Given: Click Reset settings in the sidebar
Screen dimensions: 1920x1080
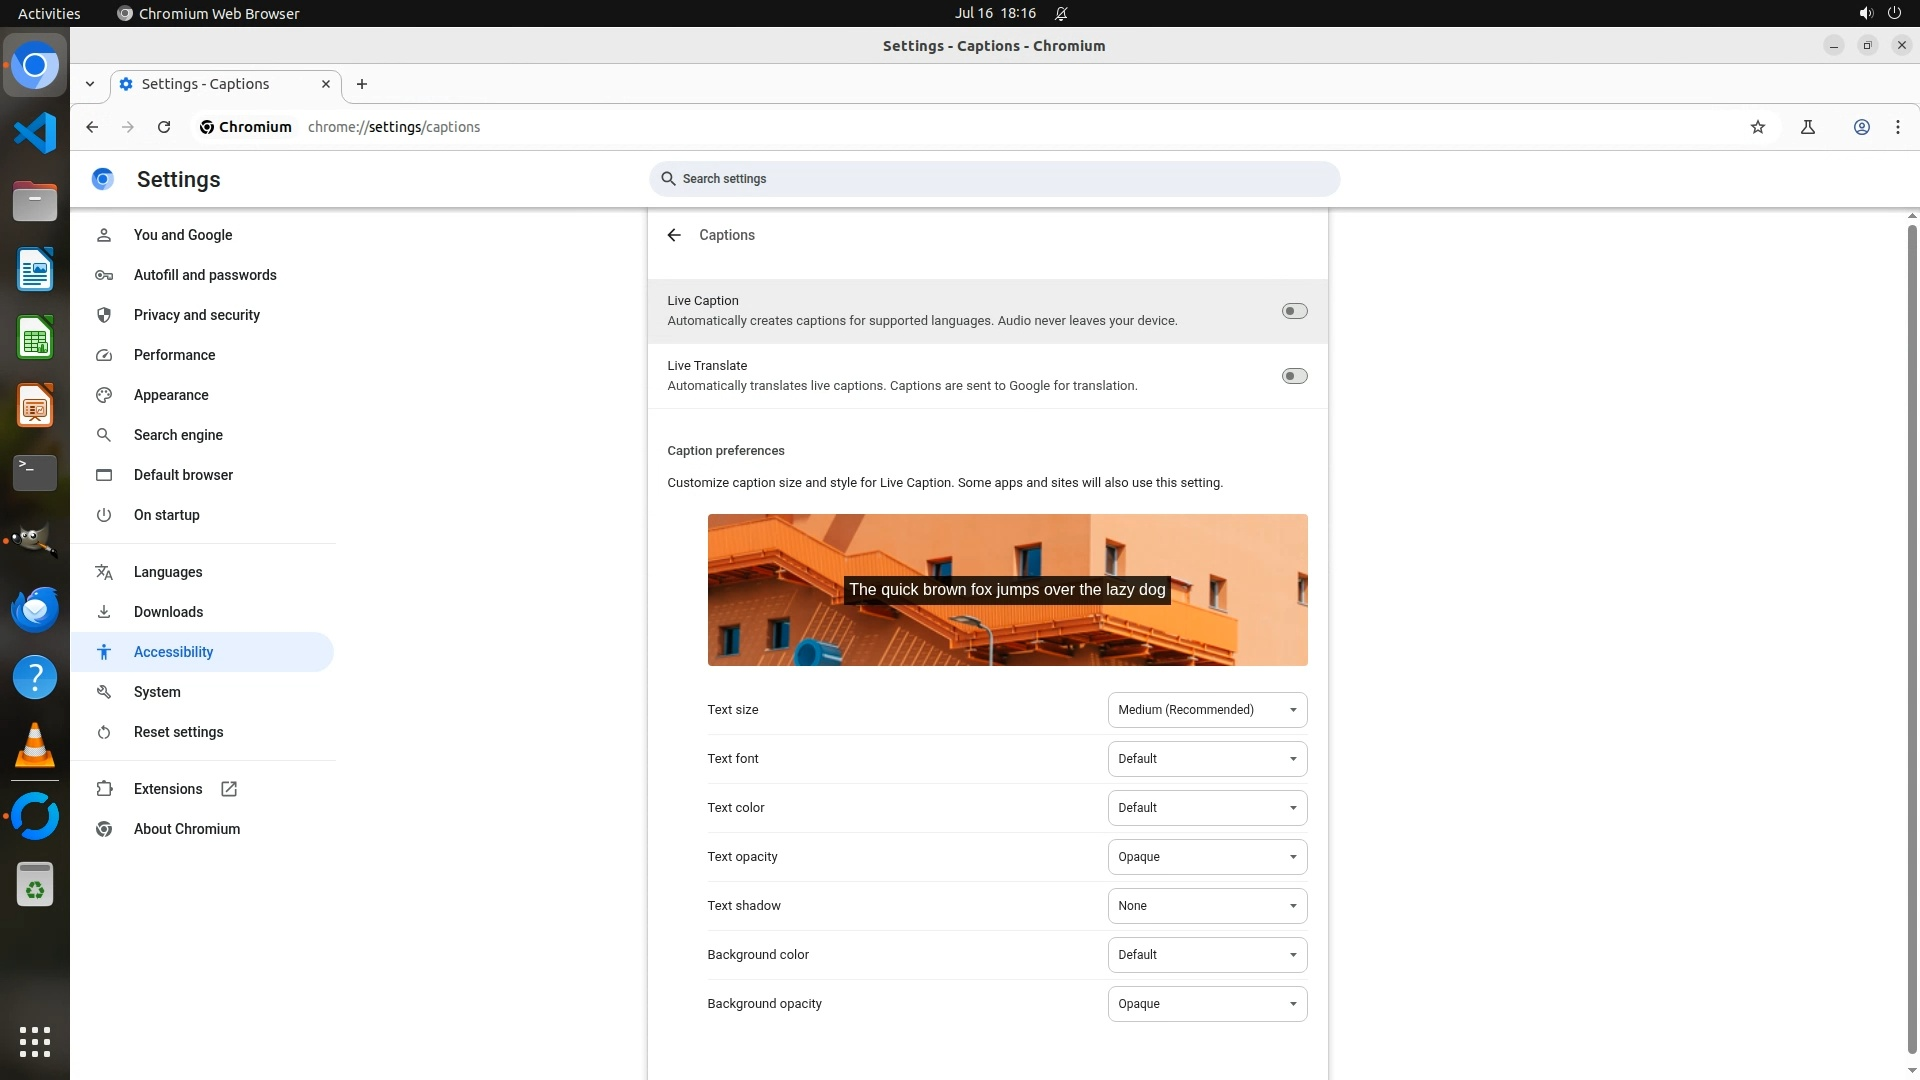Looking at the screenshot, I should point(178,732).
